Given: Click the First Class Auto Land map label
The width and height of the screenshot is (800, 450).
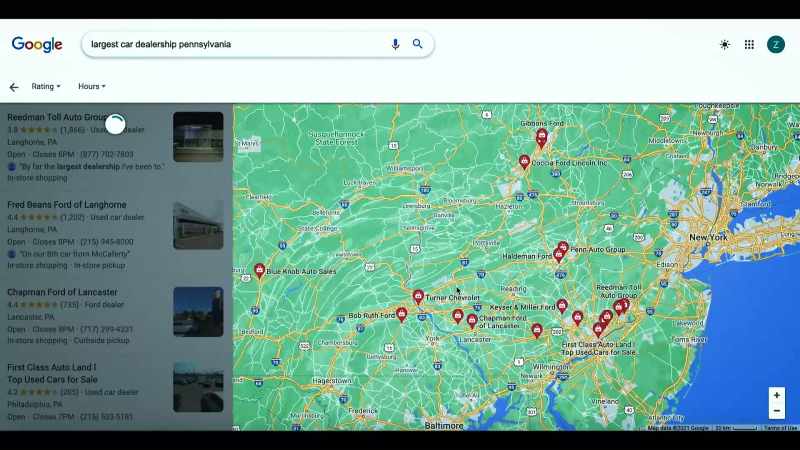Looking at the screenshot, I should (x=598, y=348).
